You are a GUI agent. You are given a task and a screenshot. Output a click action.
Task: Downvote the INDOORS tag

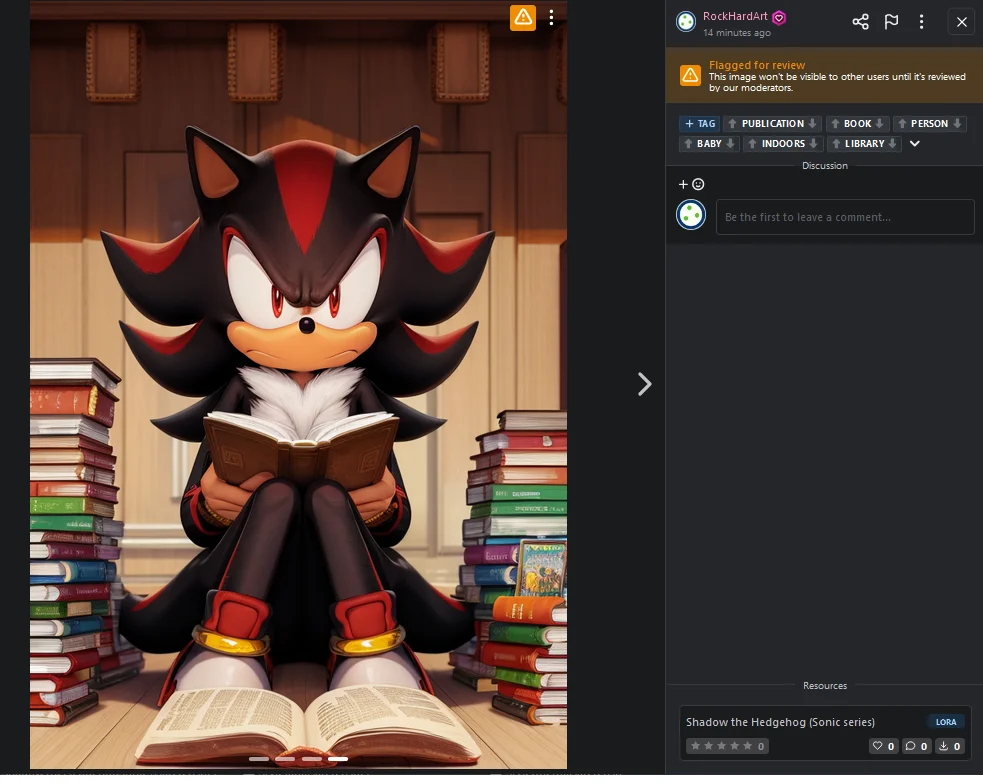813,144
